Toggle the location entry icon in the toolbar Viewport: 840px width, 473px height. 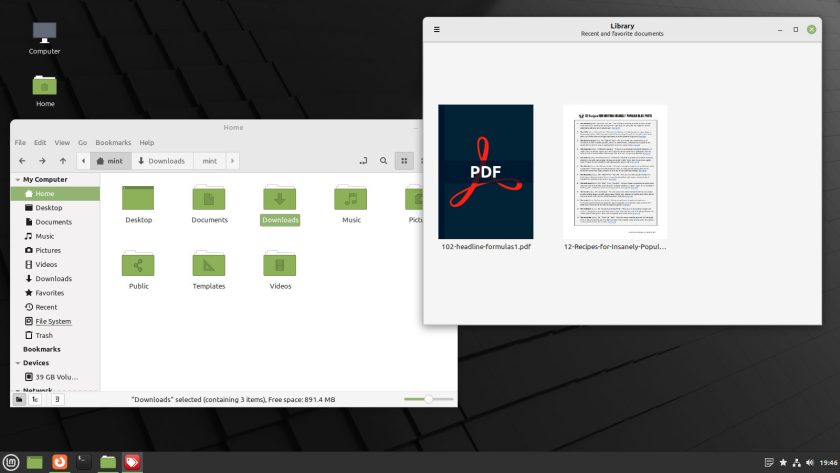(363, 161)
